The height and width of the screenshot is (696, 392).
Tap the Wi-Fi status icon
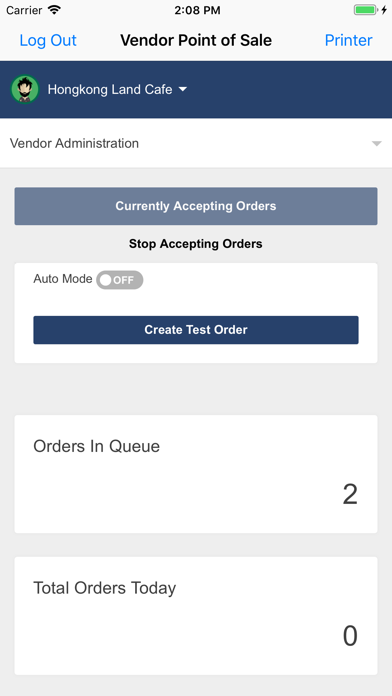[x=54, y=10]
